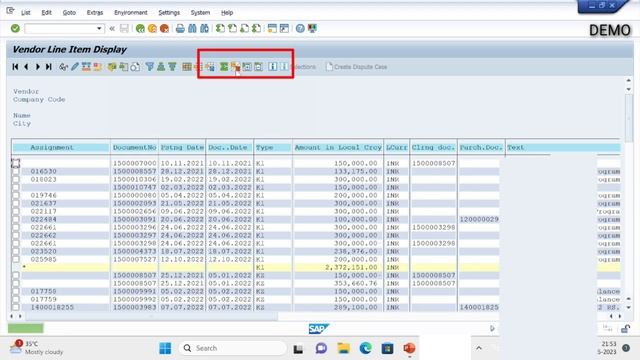Click the Change Document pencil icon

click(75, 67)
